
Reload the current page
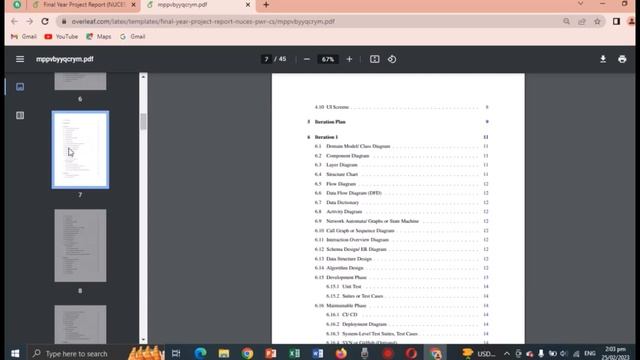(x=45, y=21)
